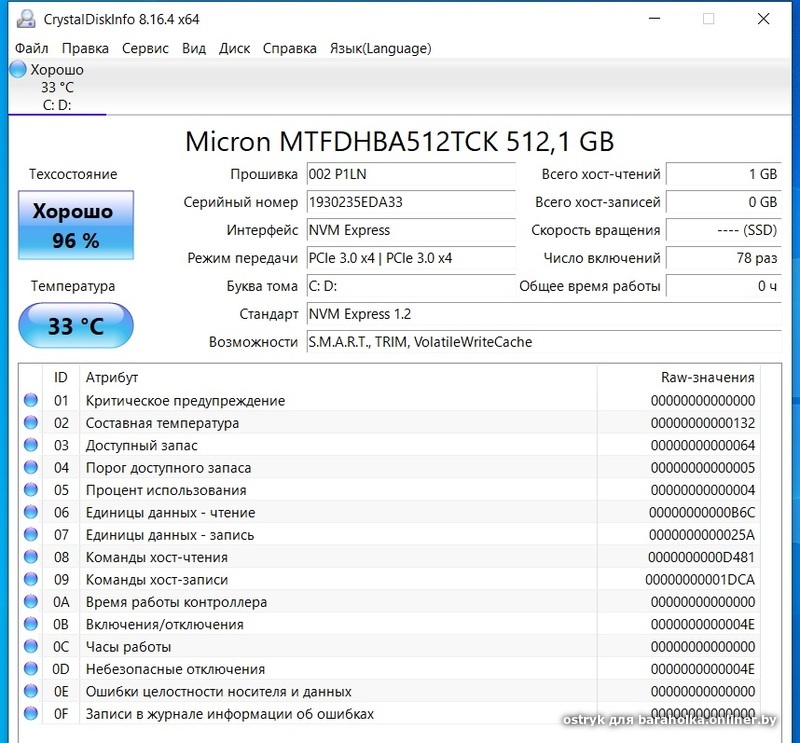Click the Возможности field S.M.A.R.T., TRIM
800x743 pixels.
click(544, 342)
